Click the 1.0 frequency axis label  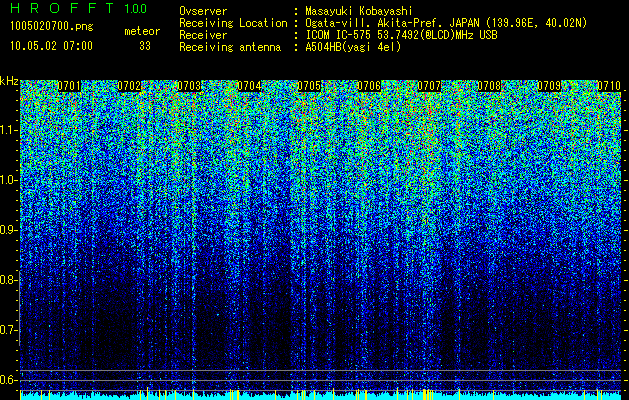click(x=8, y=180)
